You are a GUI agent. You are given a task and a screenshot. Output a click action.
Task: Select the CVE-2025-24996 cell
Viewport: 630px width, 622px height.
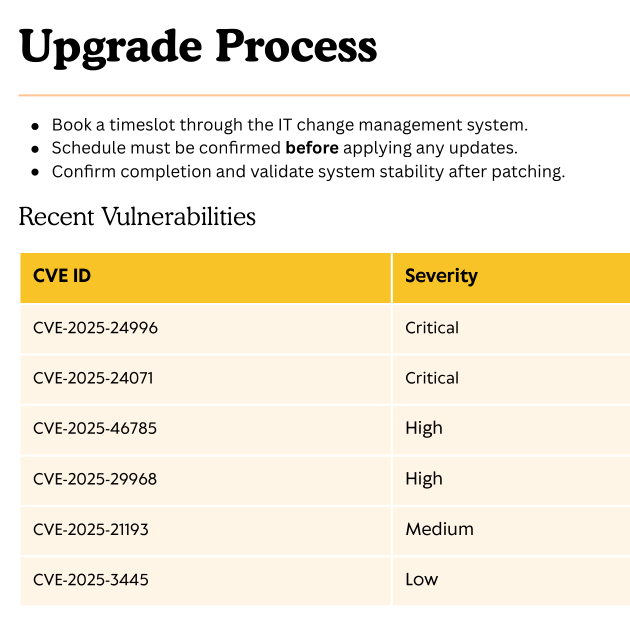coord(95,328)
